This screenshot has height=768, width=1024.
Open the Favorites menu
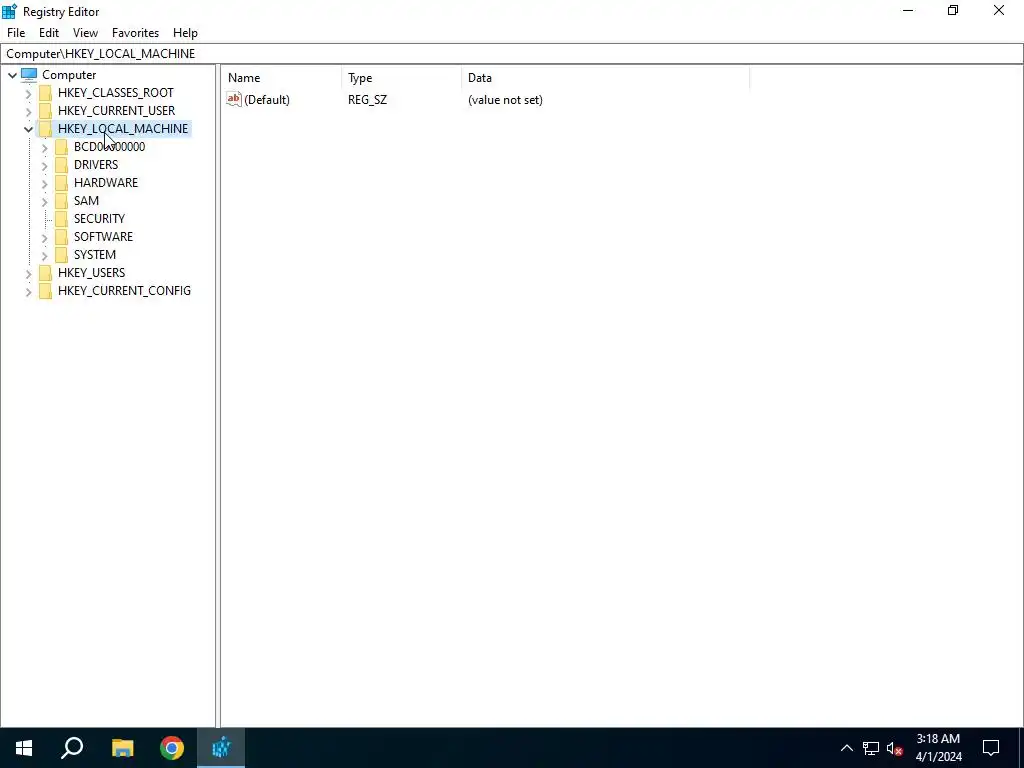click(x=135, y=33)
